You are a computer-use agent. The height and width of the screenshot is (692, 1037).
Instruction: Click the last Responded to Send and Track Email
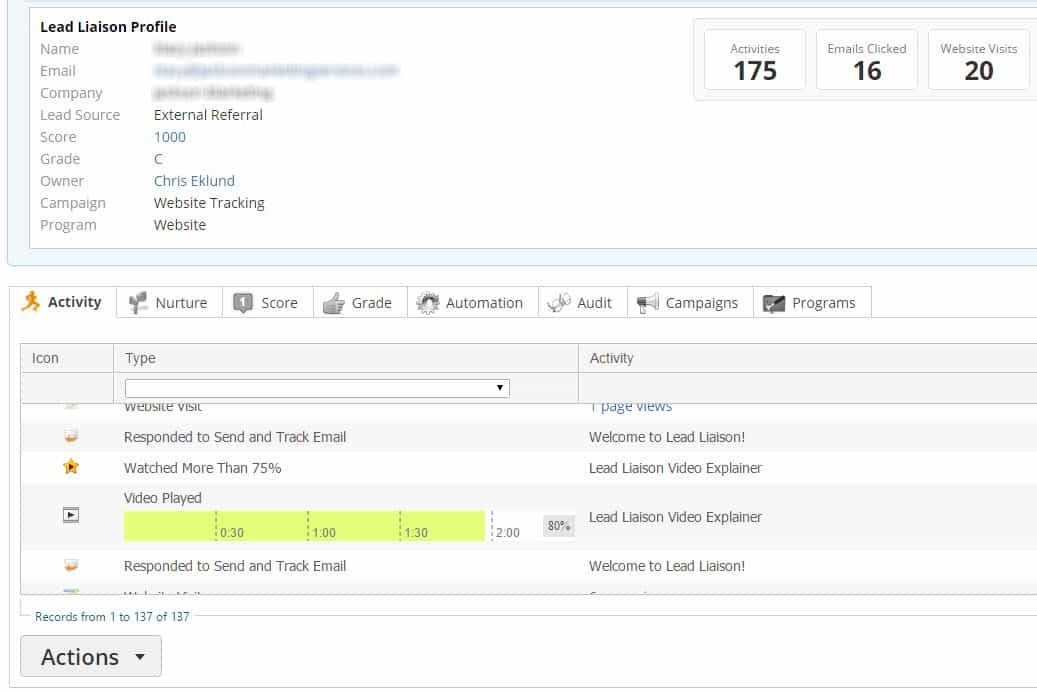click(235, 566)
